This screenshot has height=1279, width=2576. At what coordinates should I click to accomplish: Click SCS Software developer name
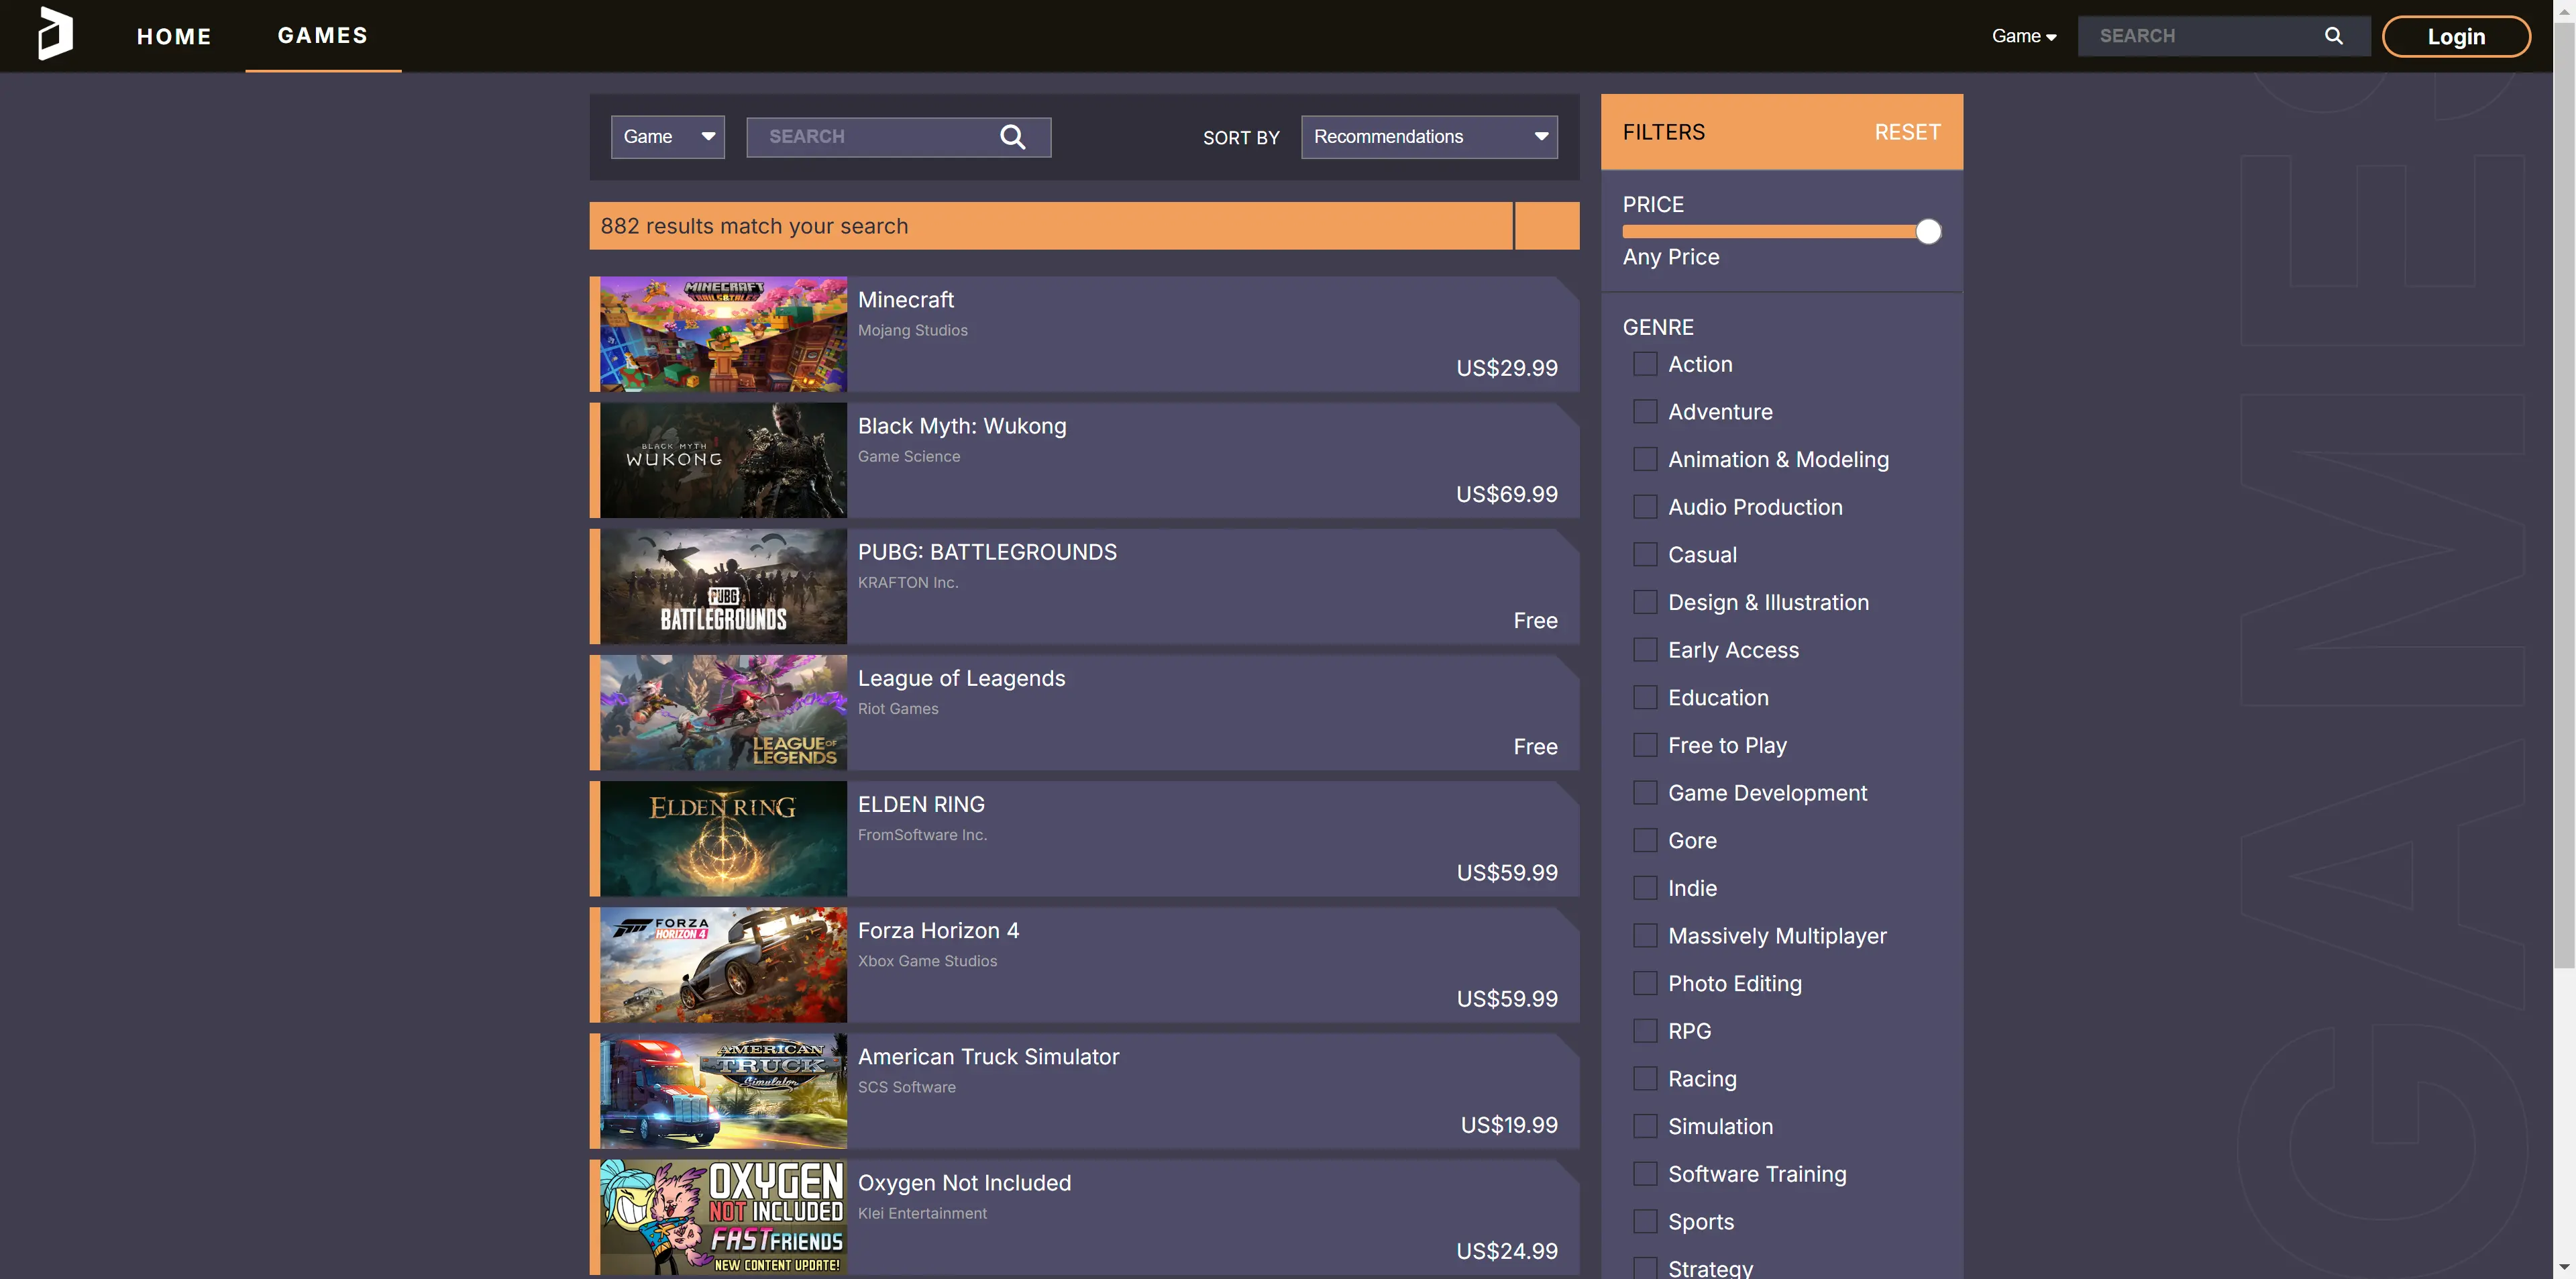pyautogui.click(x=906, y=1087)
